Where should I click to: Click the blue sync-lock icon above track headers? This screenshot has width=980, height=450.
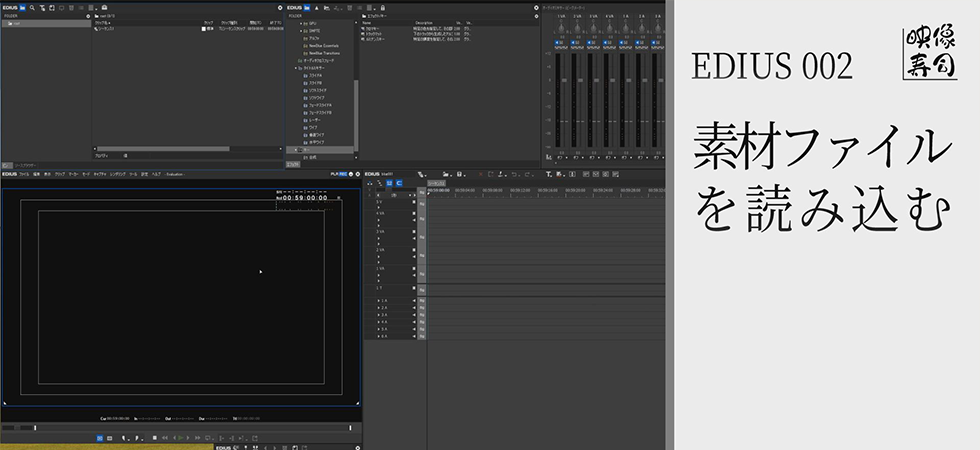click(x=399, y=183)
